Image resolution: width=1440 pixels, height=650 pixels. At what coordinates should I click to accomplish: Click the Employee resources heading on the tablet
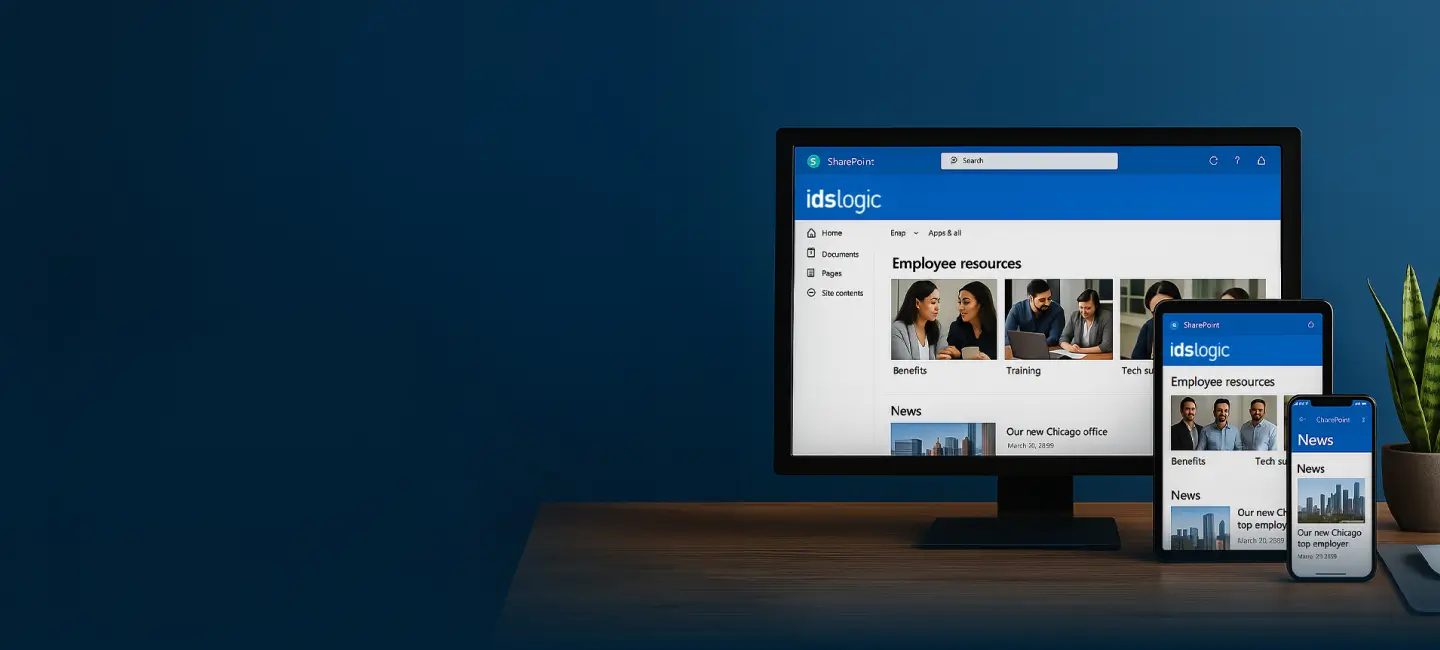coord(1222,382)
